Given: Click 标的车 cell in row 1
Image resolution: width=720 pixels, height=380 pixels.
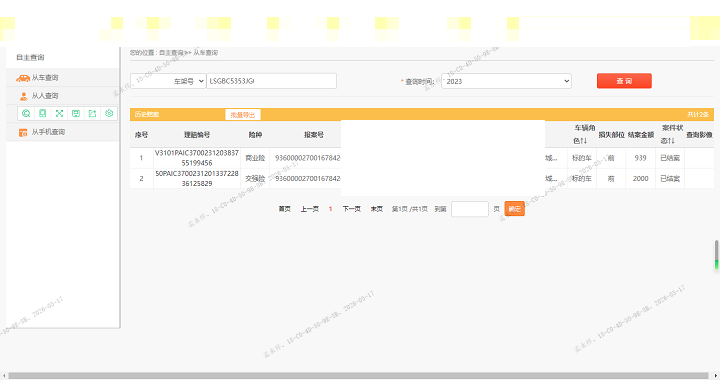Looking at the screenshot, I should (x=582, y=158).
